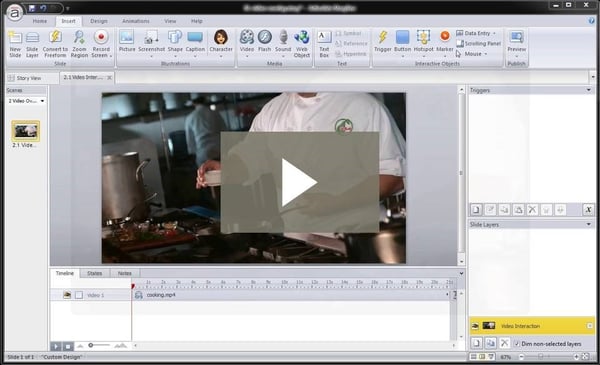Click the Hotspot icon
Screen dimensions: 600x365
(x=424, y=37)
